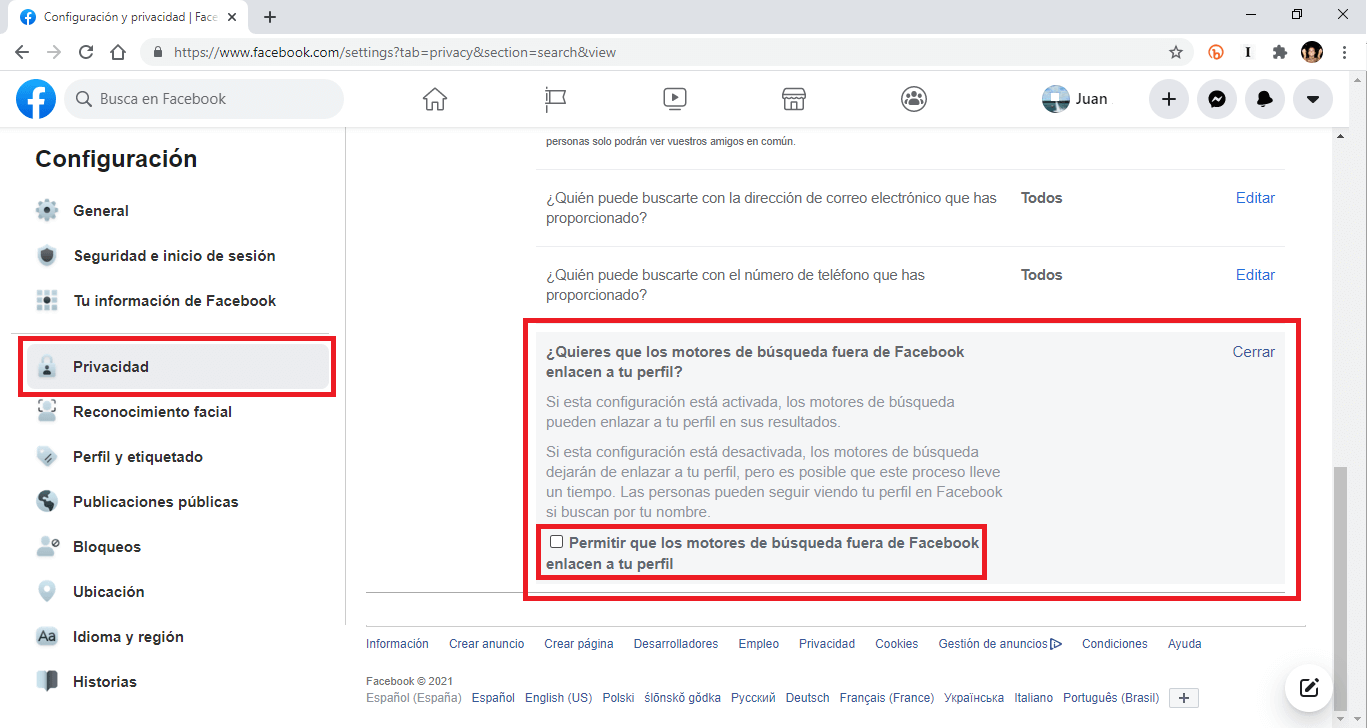Open a new browser tab
The height and width of the screenshot is (728, 1367).
point(270,17)
